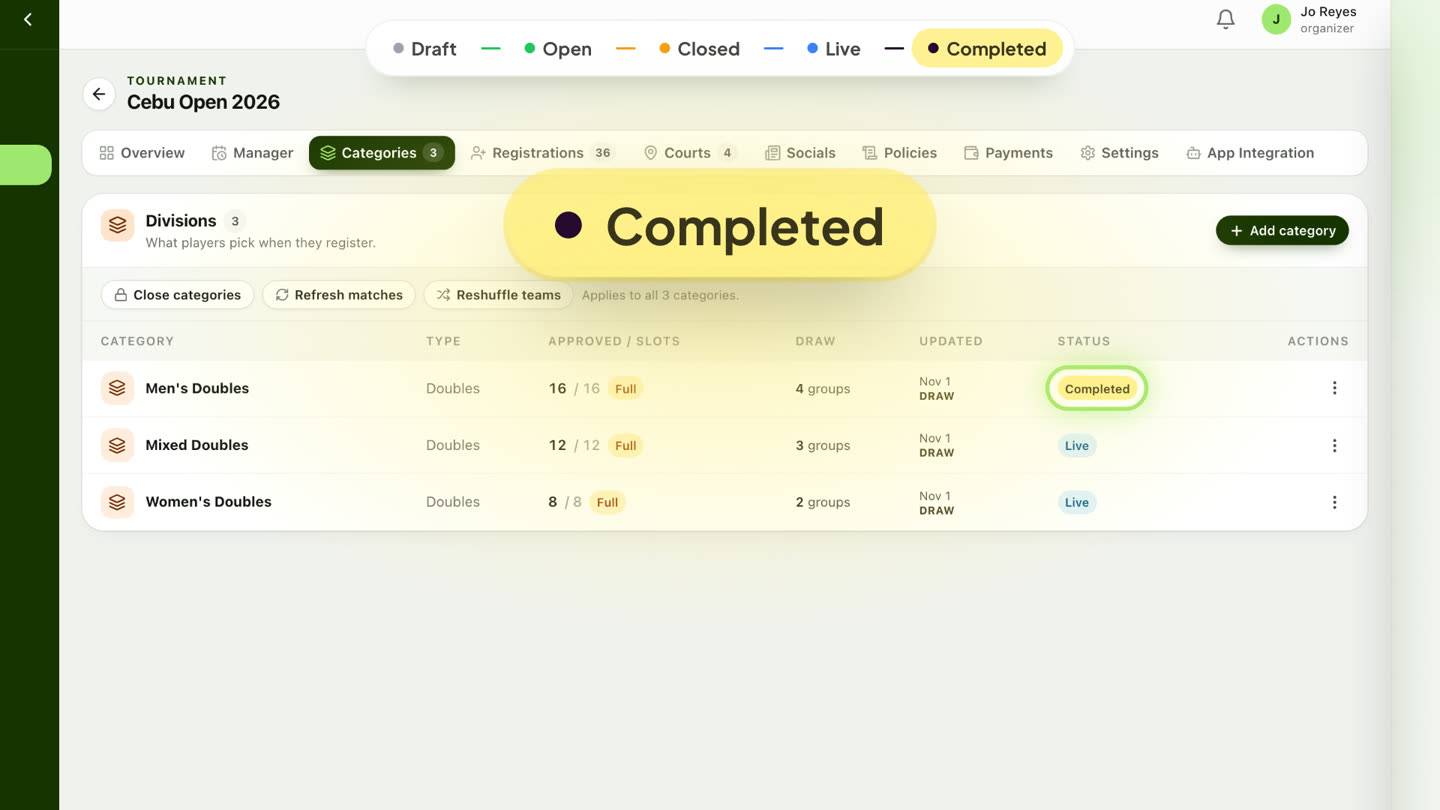This screenshot has width=1440, height=810.
Task: Click the STATUS column header
Action: click(x=1084, y=341)
